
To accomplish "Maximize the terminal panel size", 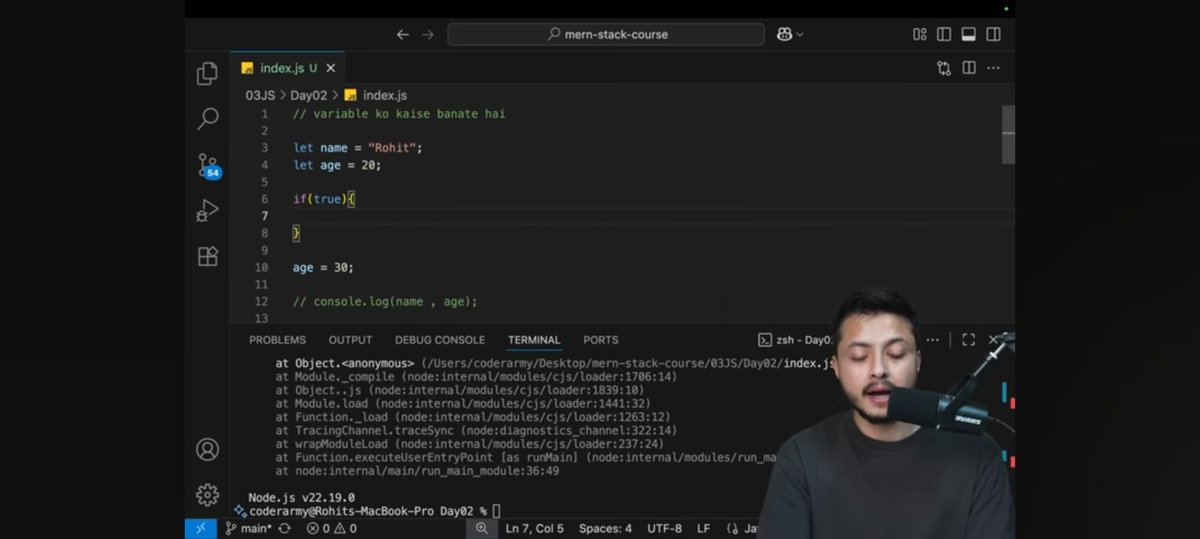I will (x=968, y=340).
